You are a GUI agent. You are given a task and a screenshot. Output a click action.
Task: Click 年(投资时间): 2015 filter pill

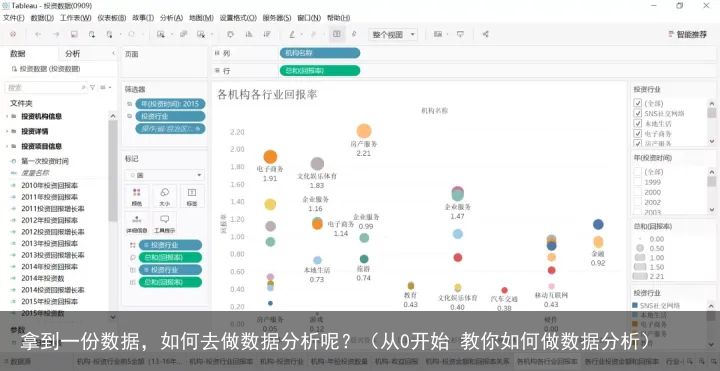click(x=170, y=104)
